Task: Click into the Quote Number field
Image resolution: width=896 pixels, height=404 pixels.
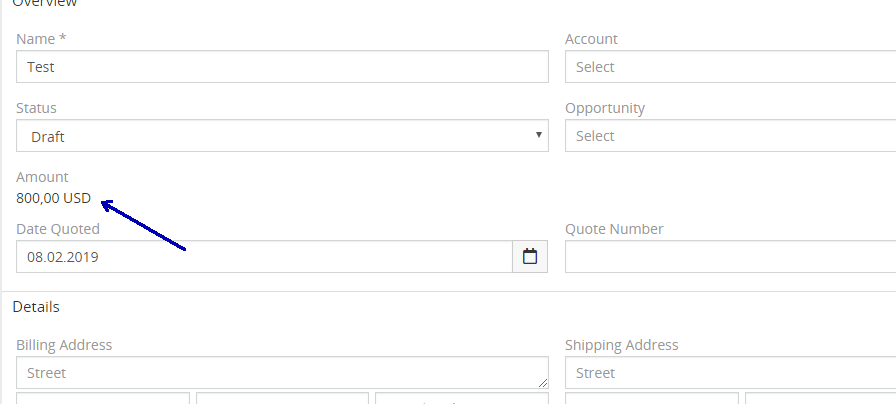Action: point(730,257)
